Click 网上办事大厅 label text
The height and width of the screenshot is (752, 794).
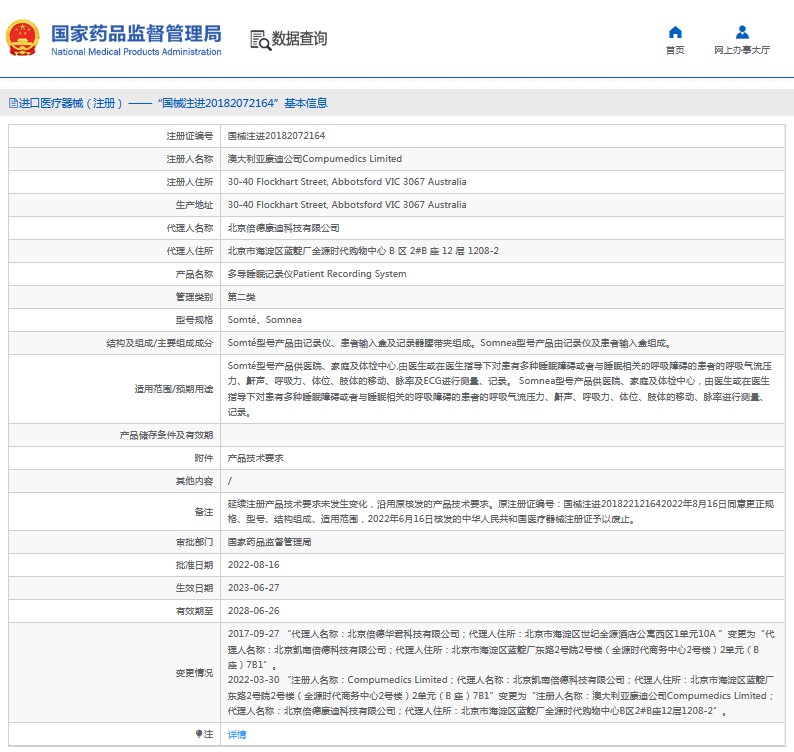[742, 50]
